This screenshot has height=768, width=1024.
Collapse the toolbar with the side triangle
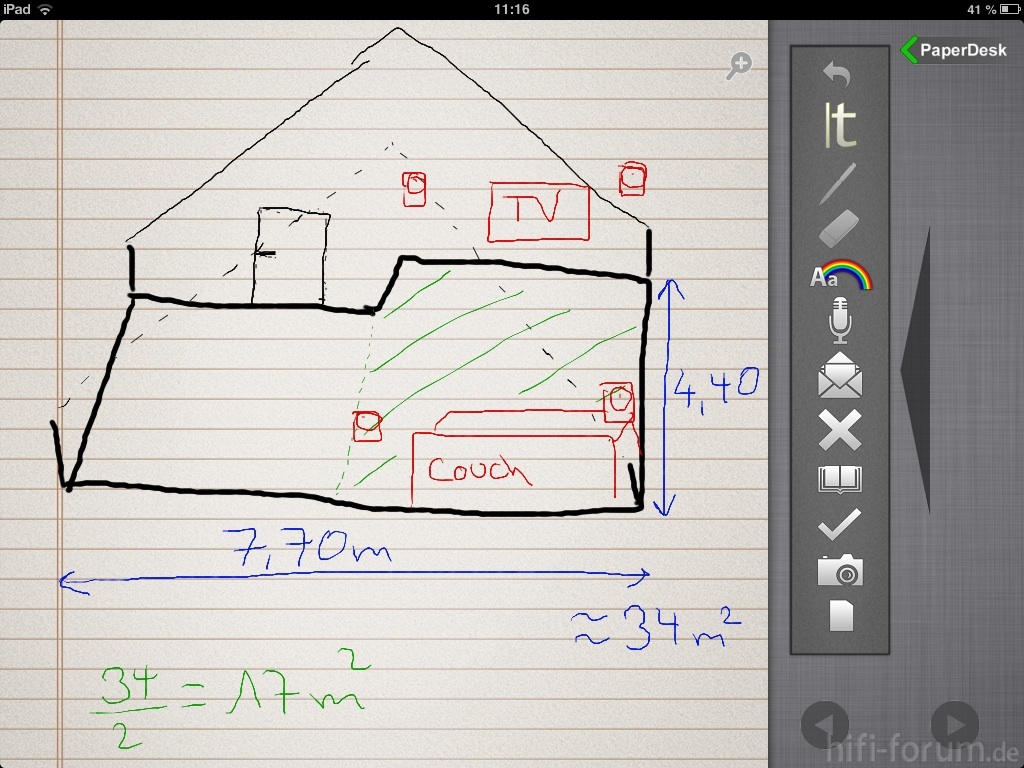tap(916, 370)
